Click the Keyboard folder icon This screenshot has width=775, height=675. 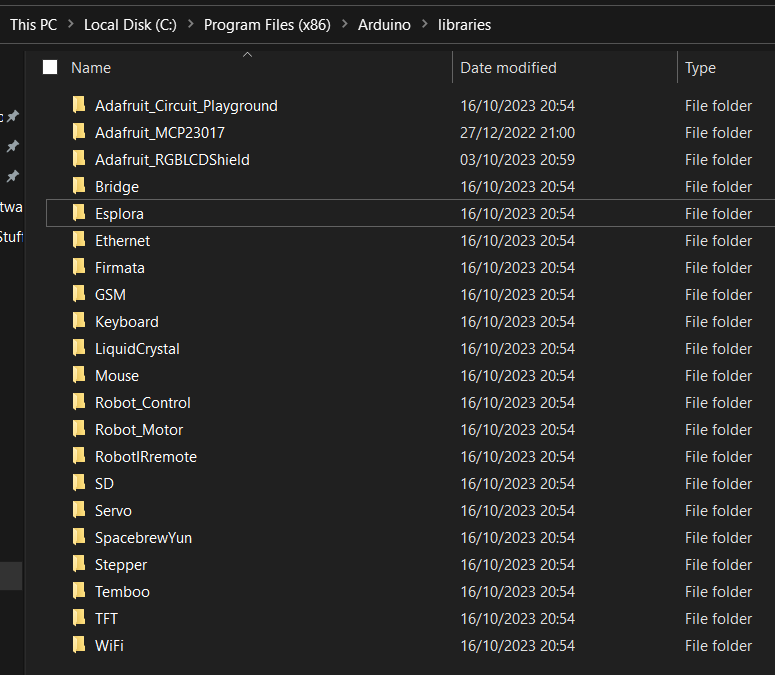point(79,321)
